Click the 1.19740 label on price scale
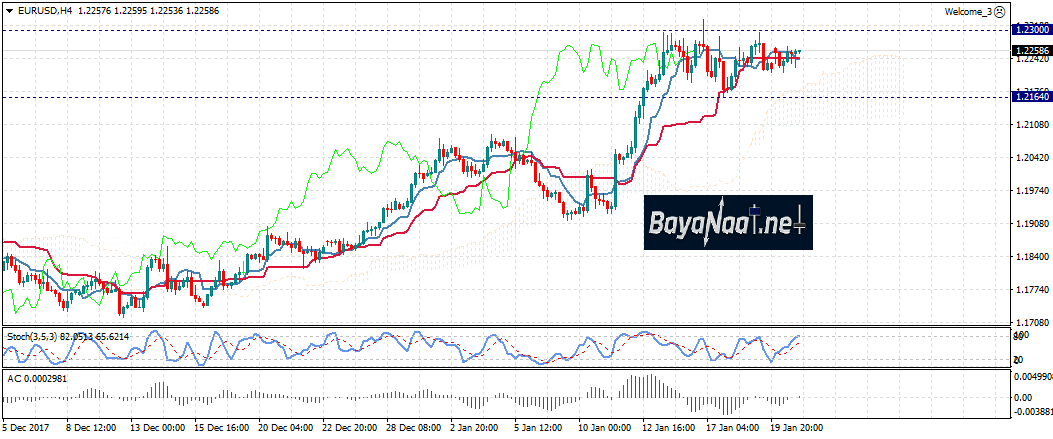The height and width of the screenshot is (439, 1053). point(1030,190)
